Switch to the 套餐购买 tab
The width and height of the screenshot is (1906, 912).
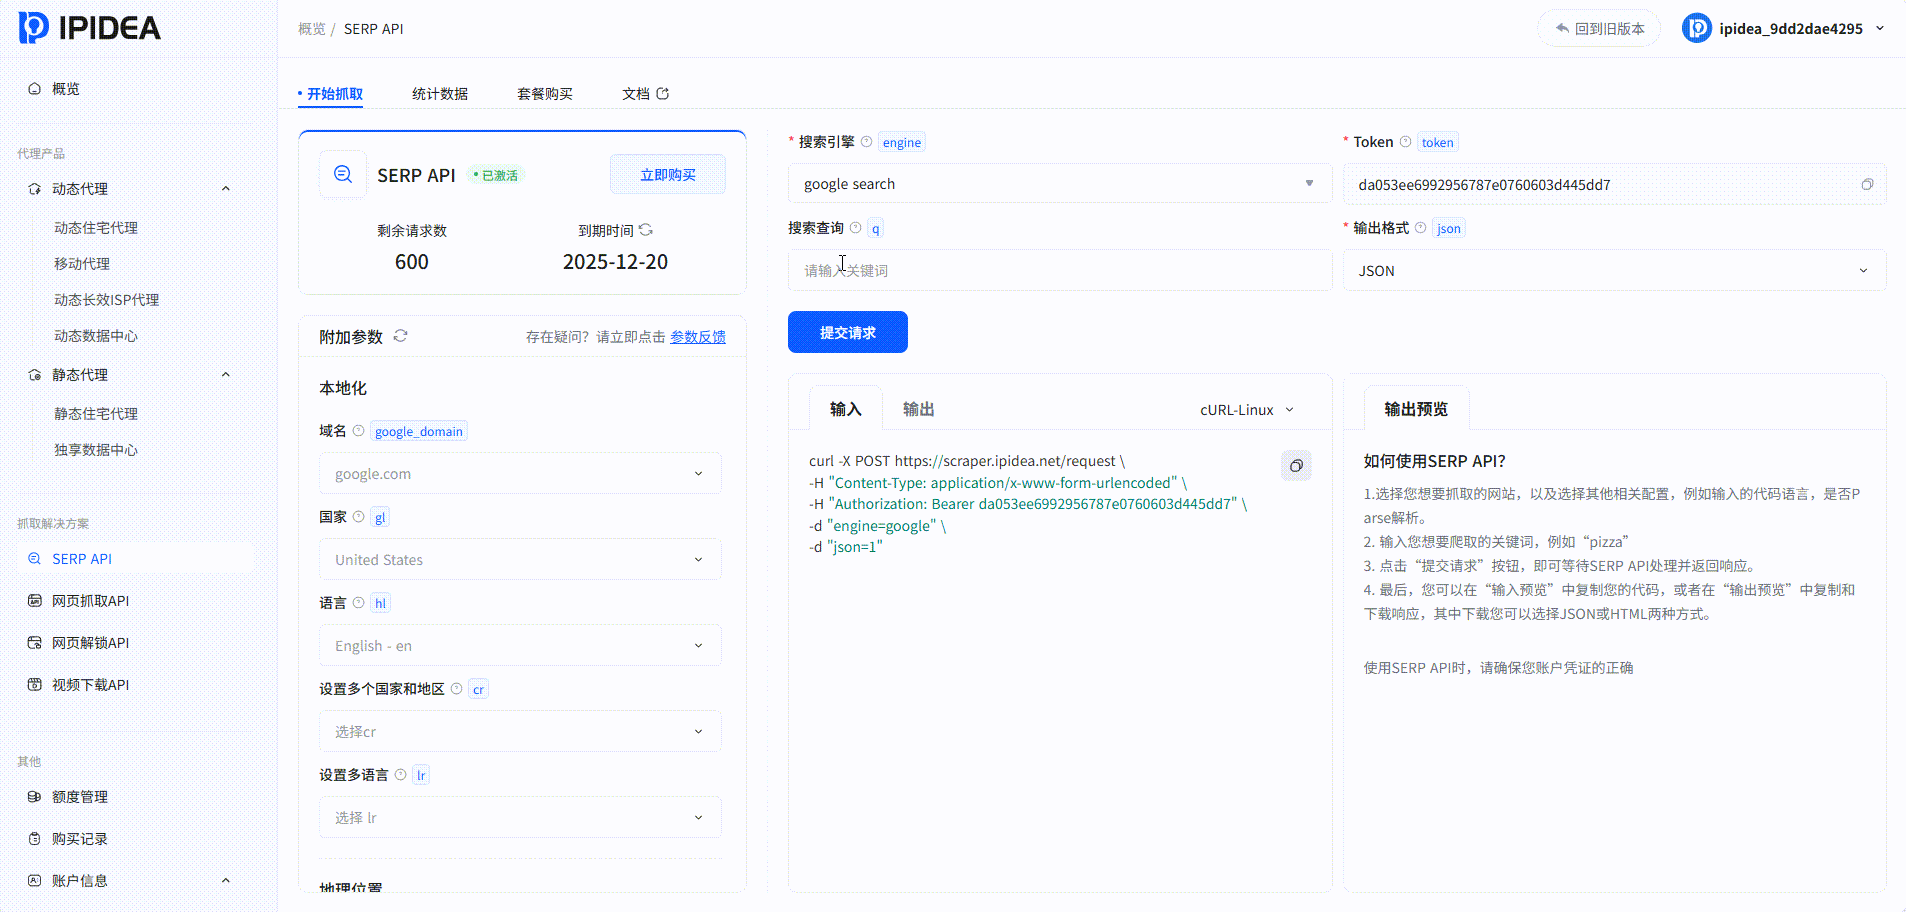(545, 94)
